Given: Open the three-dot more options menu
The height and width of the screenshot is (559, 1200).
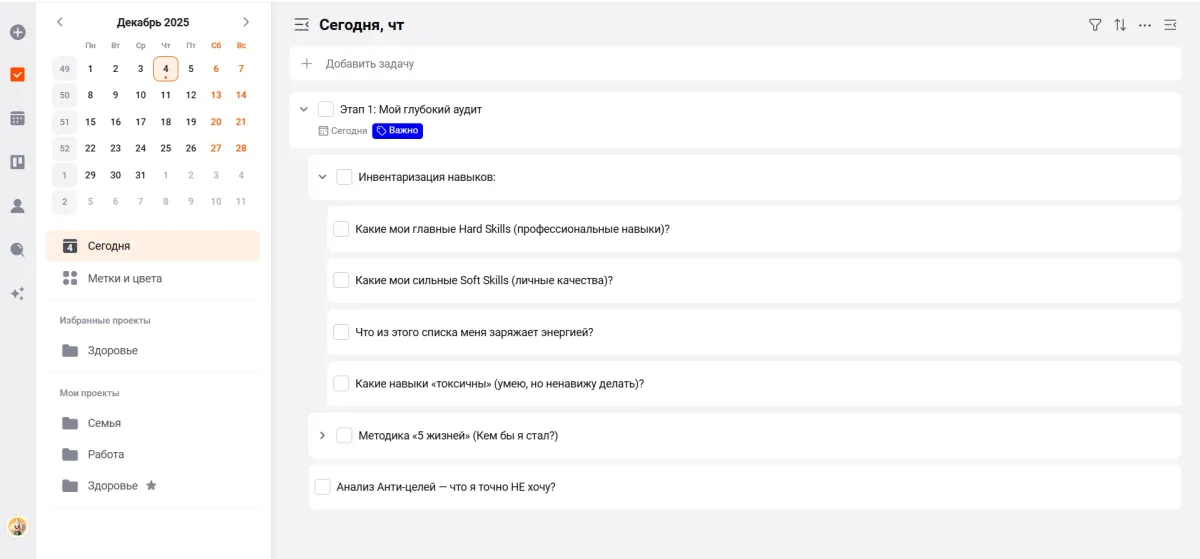Looking at the screenshot, I should point(1145,25).
